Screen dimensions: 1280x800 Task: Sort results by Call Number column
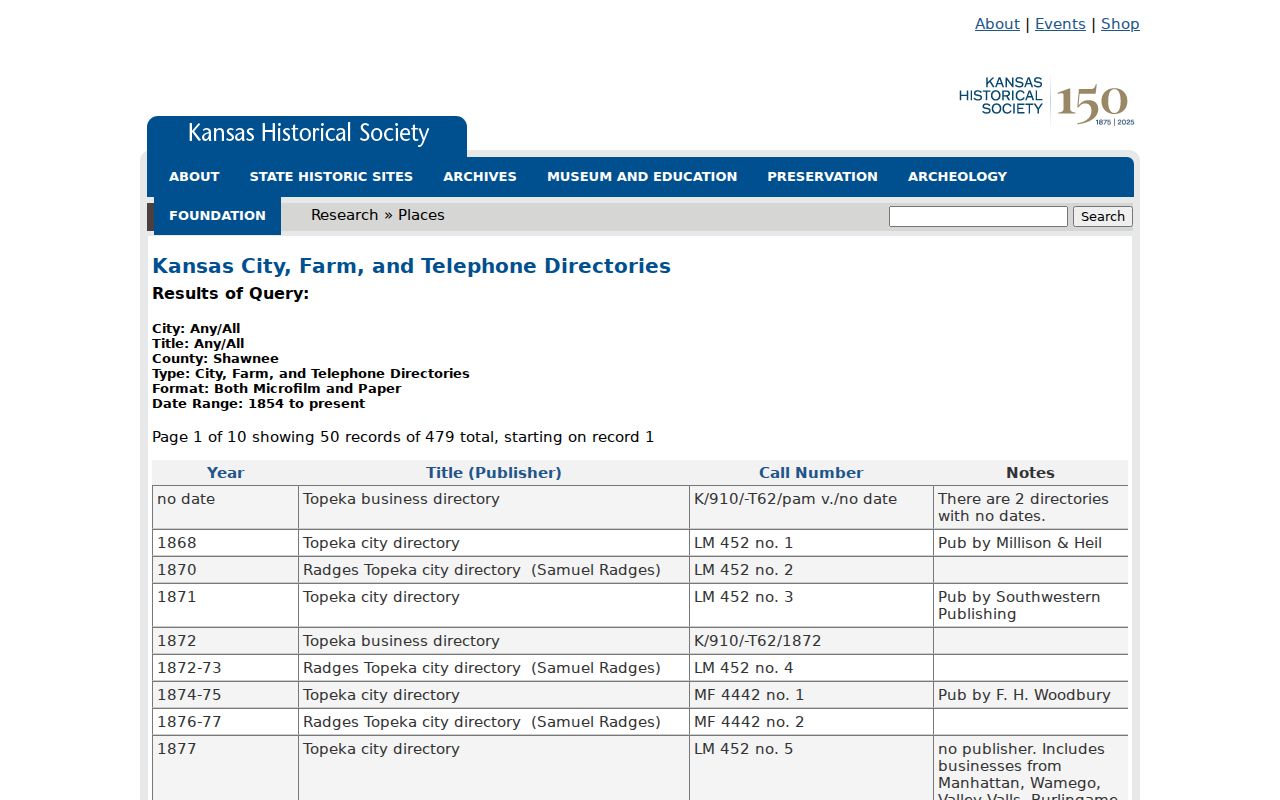(x=811, y=473)
